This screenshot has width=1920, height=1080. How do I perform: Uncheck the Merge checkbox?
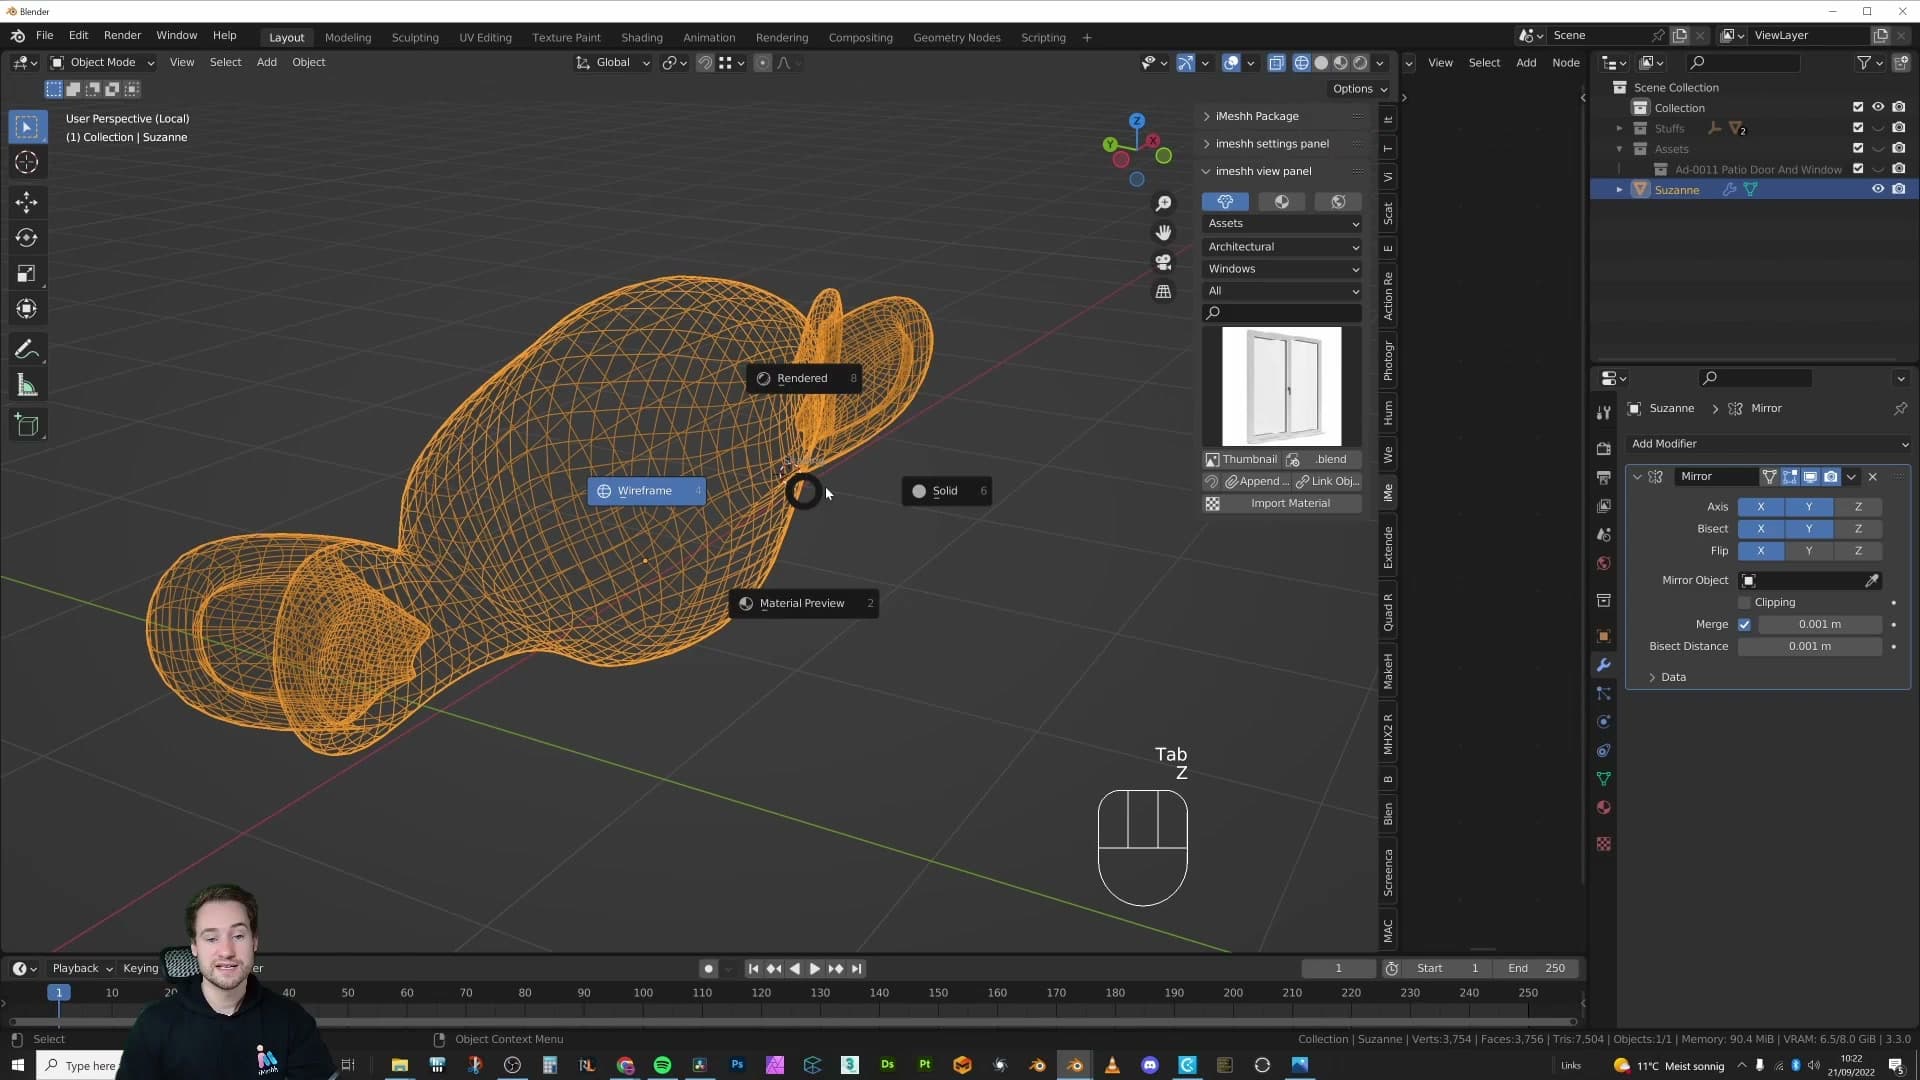coord(1744,624)
